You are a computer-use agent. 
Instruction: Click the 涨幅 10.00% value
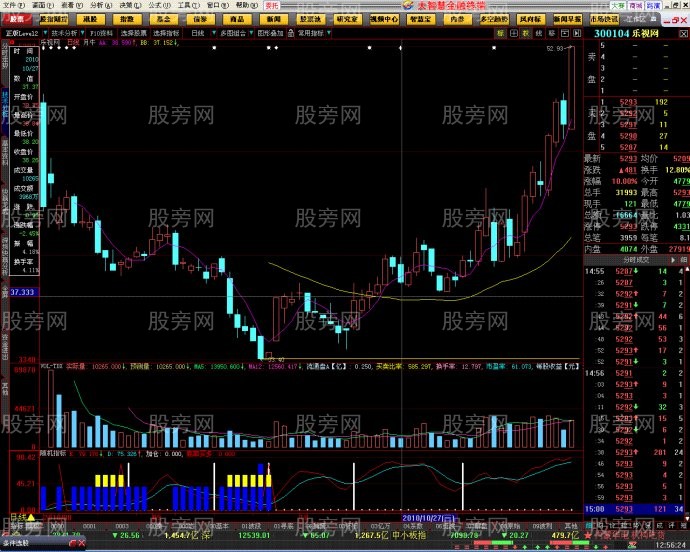pyautogui.click(x=624, y=181)
